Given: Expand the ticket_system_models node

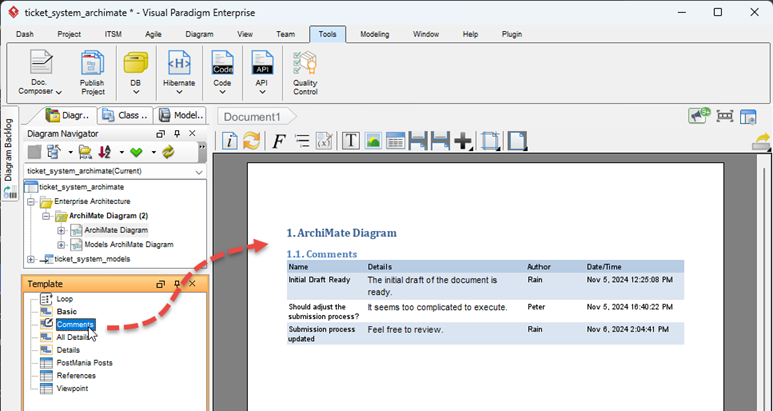Looking at the screenshot, I should point(31,259).
